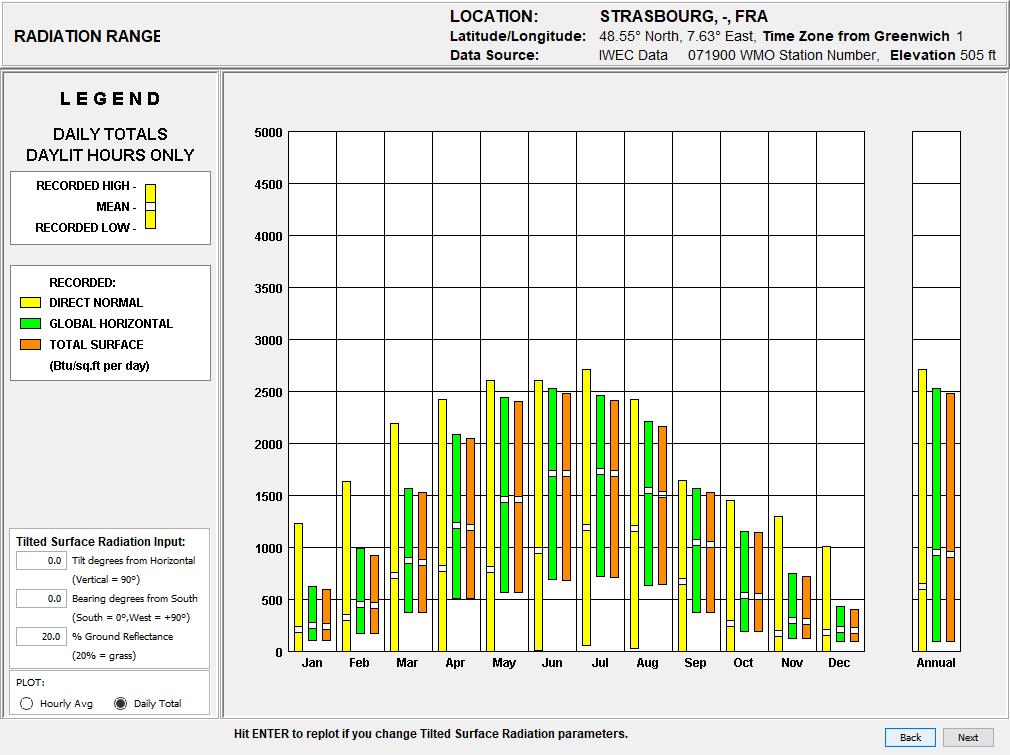1010x755 pixels.
Task: Click the January global horizontal green bar
Action: coord(312,613)
